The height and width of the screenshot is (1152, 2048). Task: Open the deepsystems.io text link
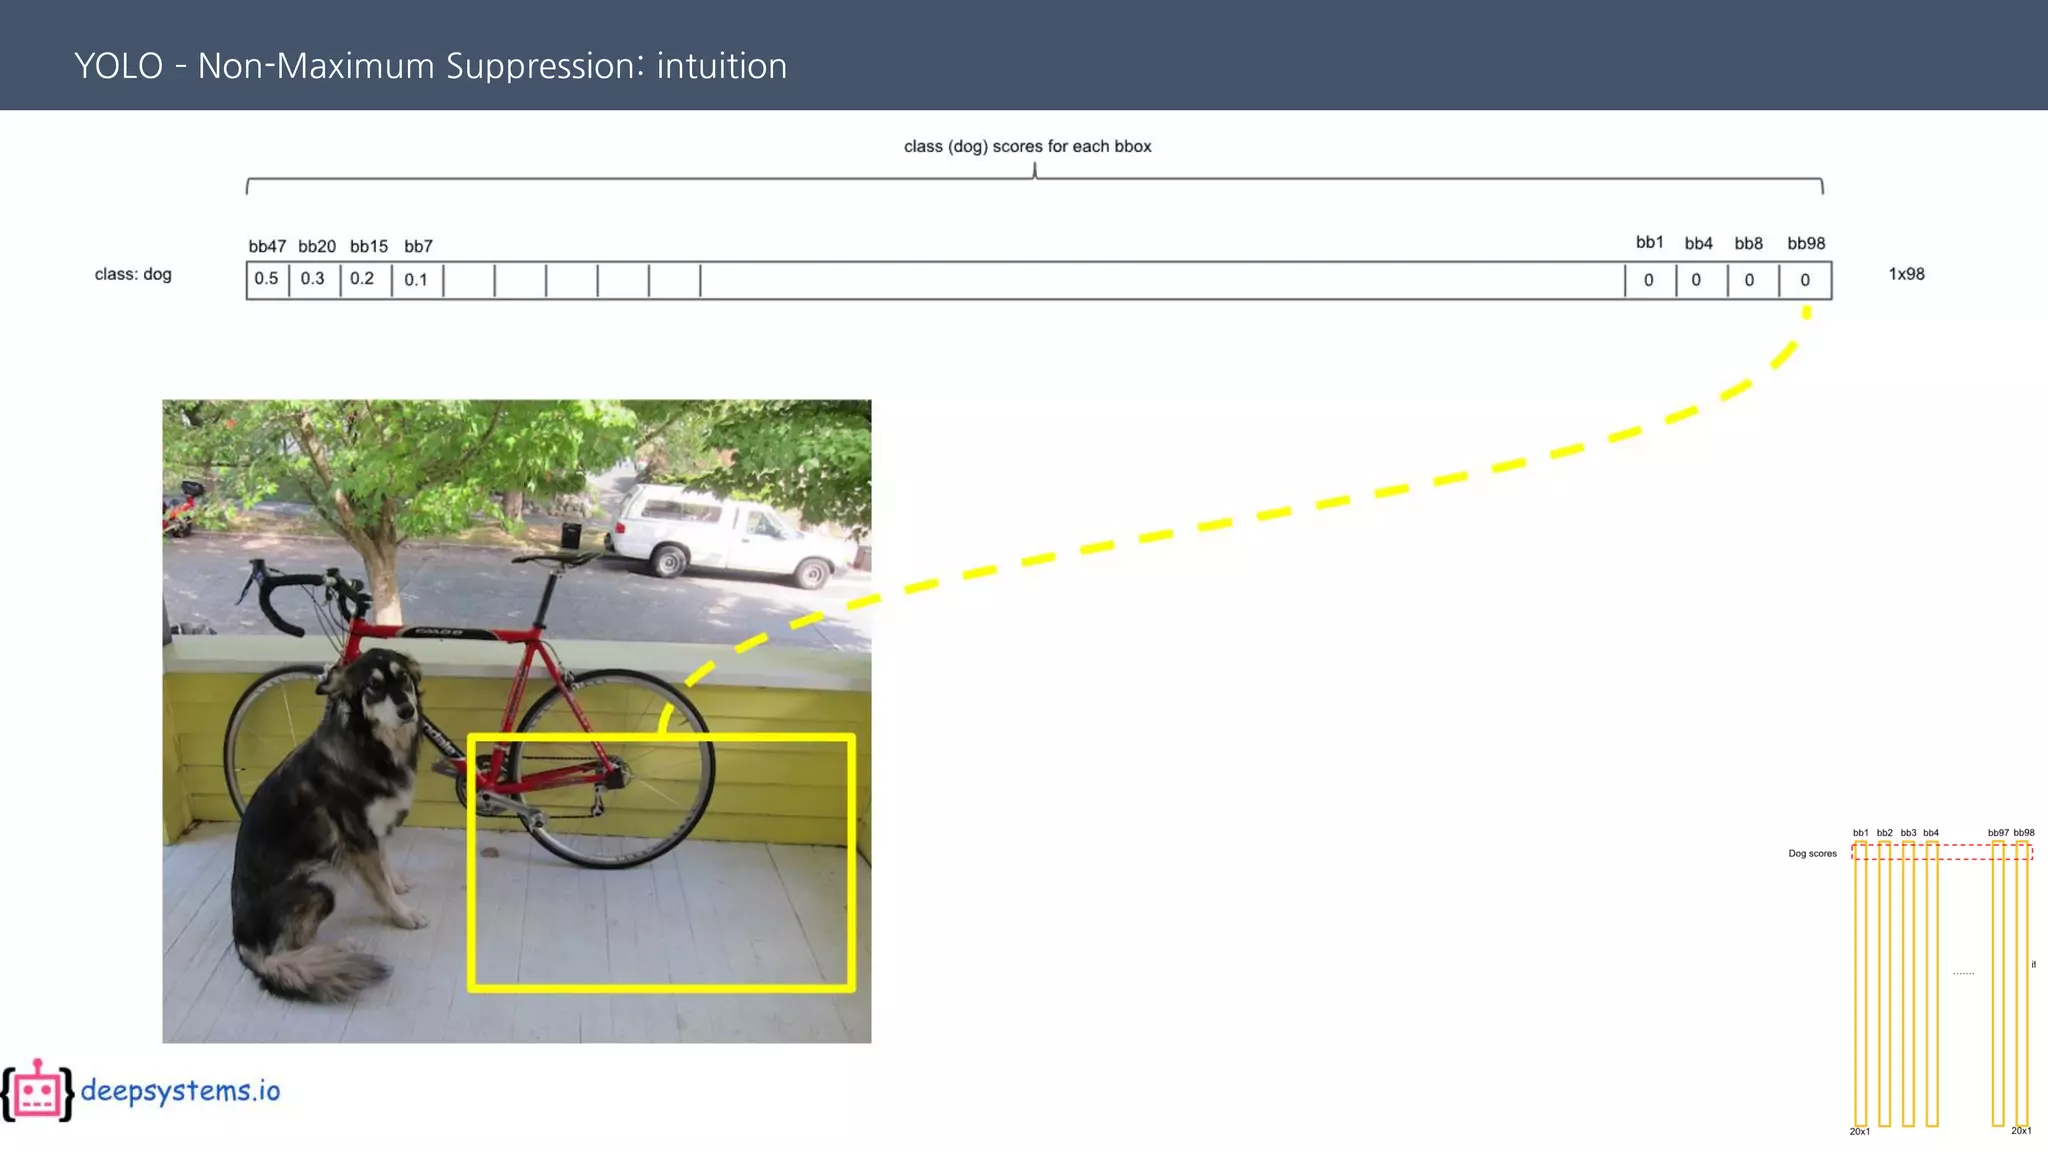point(180,1090)
